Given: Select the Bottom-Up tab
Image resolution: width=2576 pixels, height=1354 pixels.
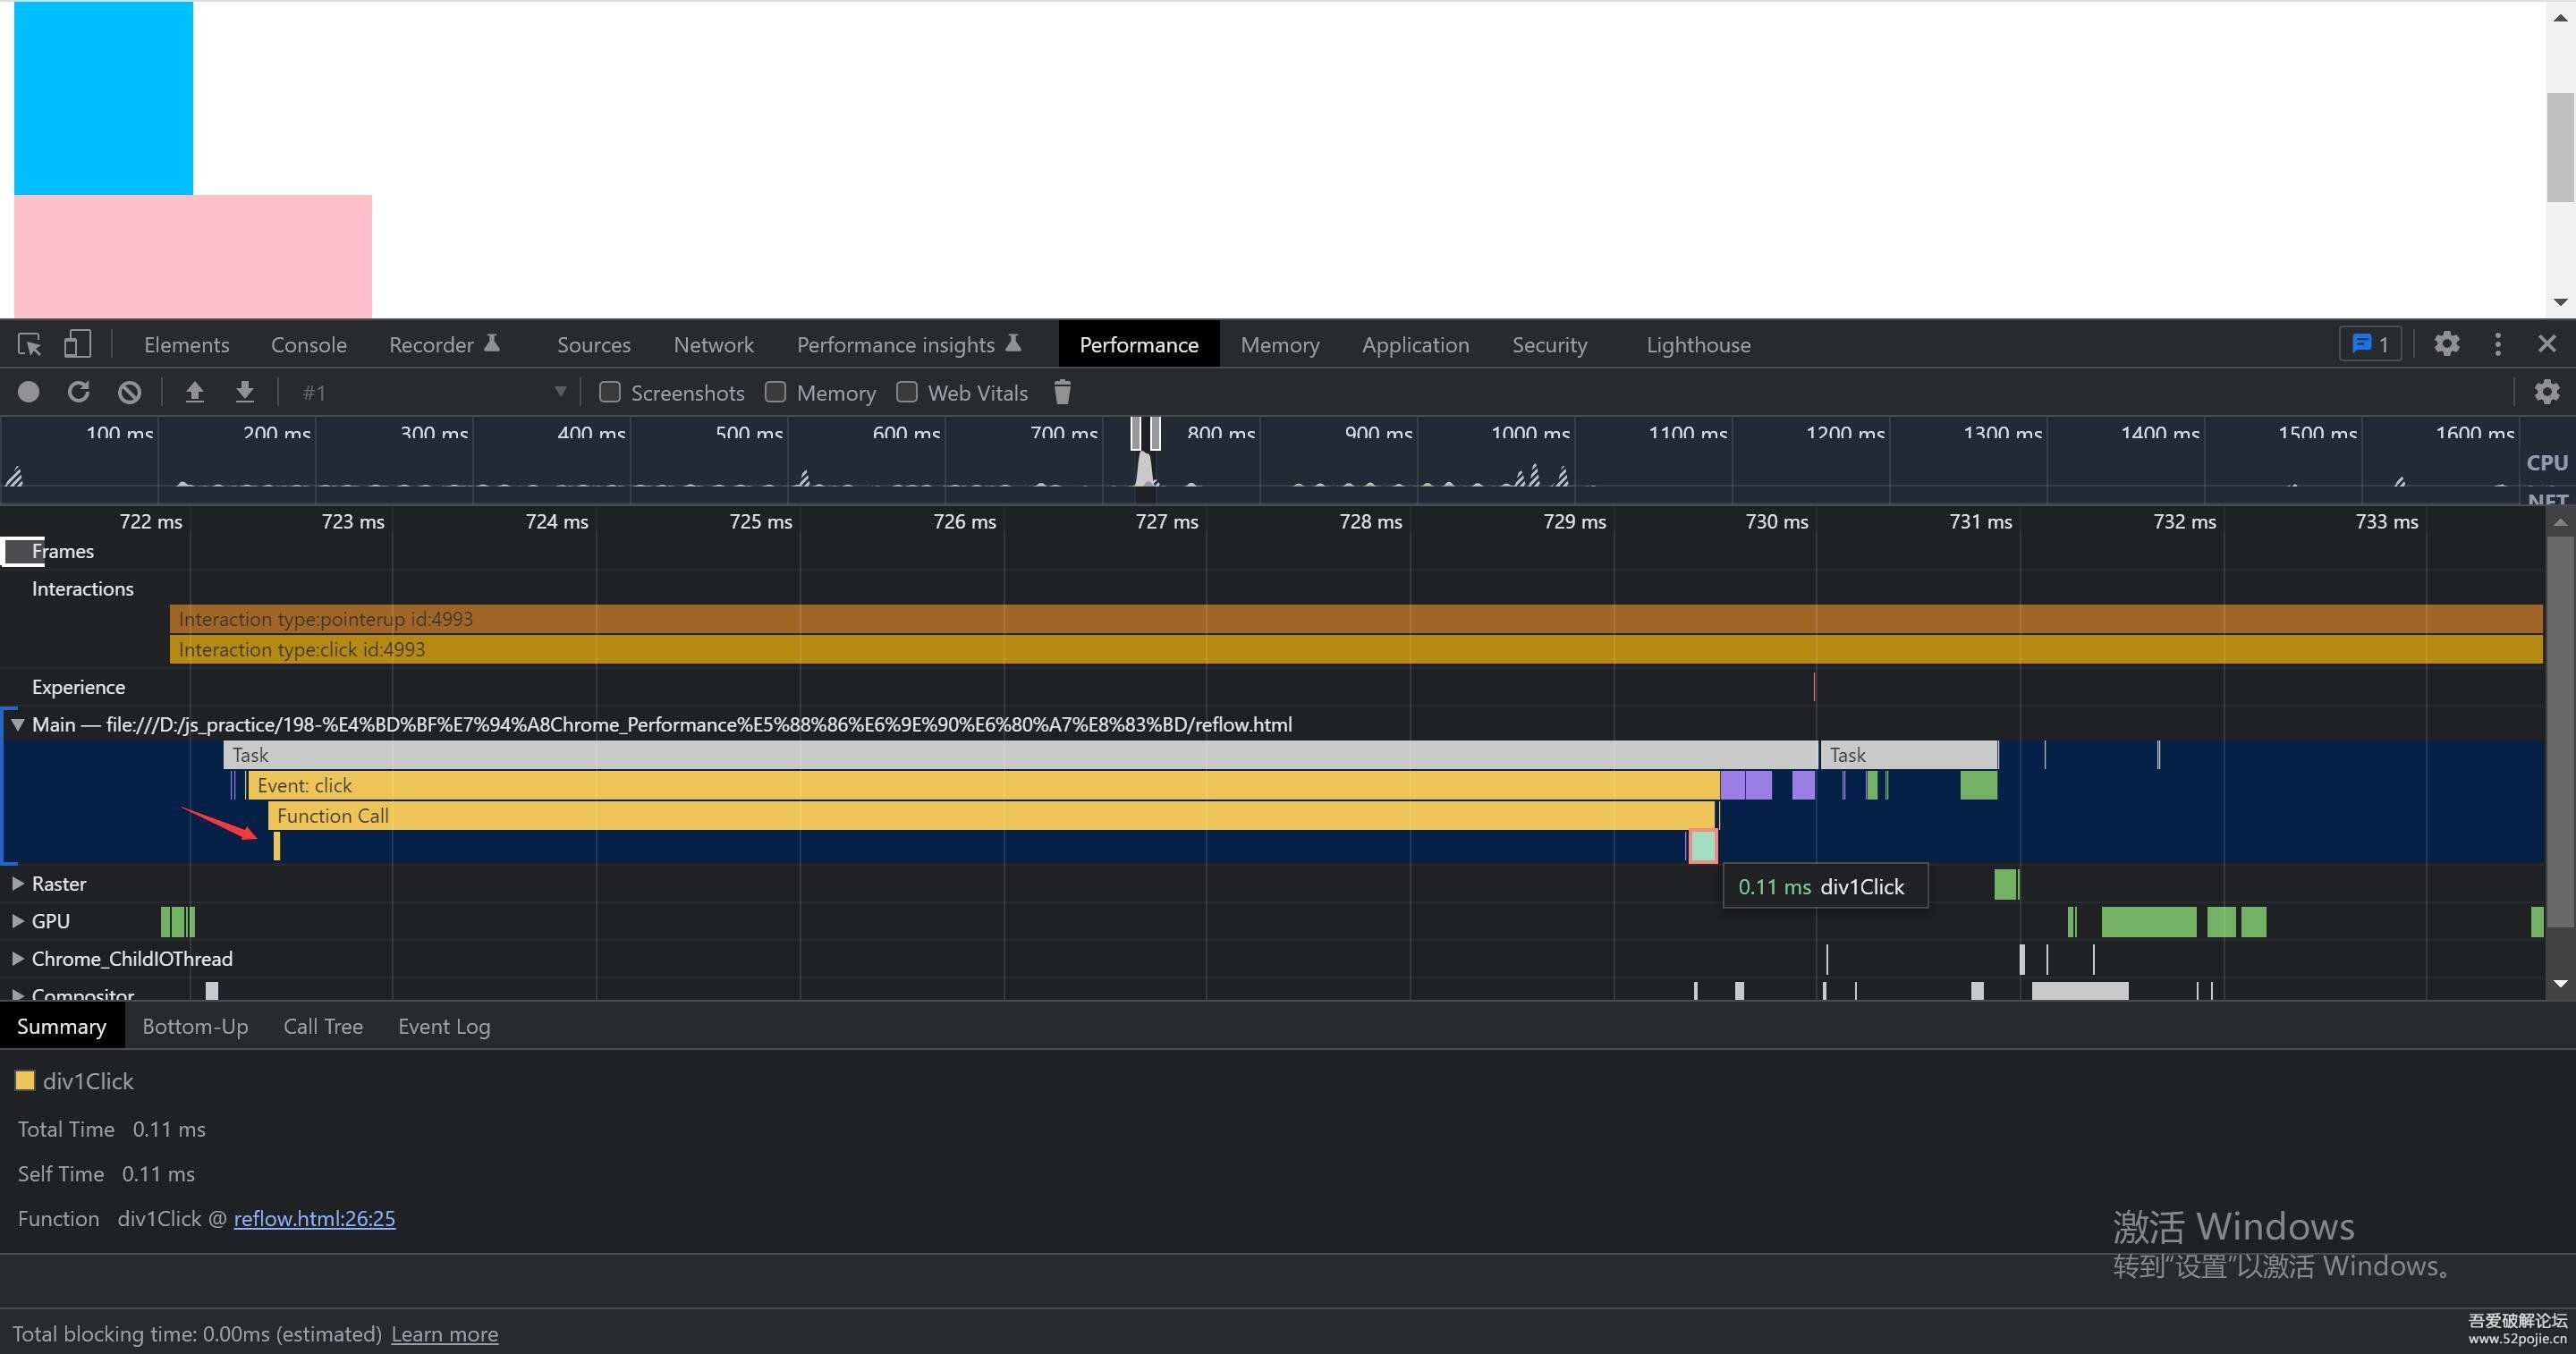Looking at the screenshot, I should point(195,1026).
